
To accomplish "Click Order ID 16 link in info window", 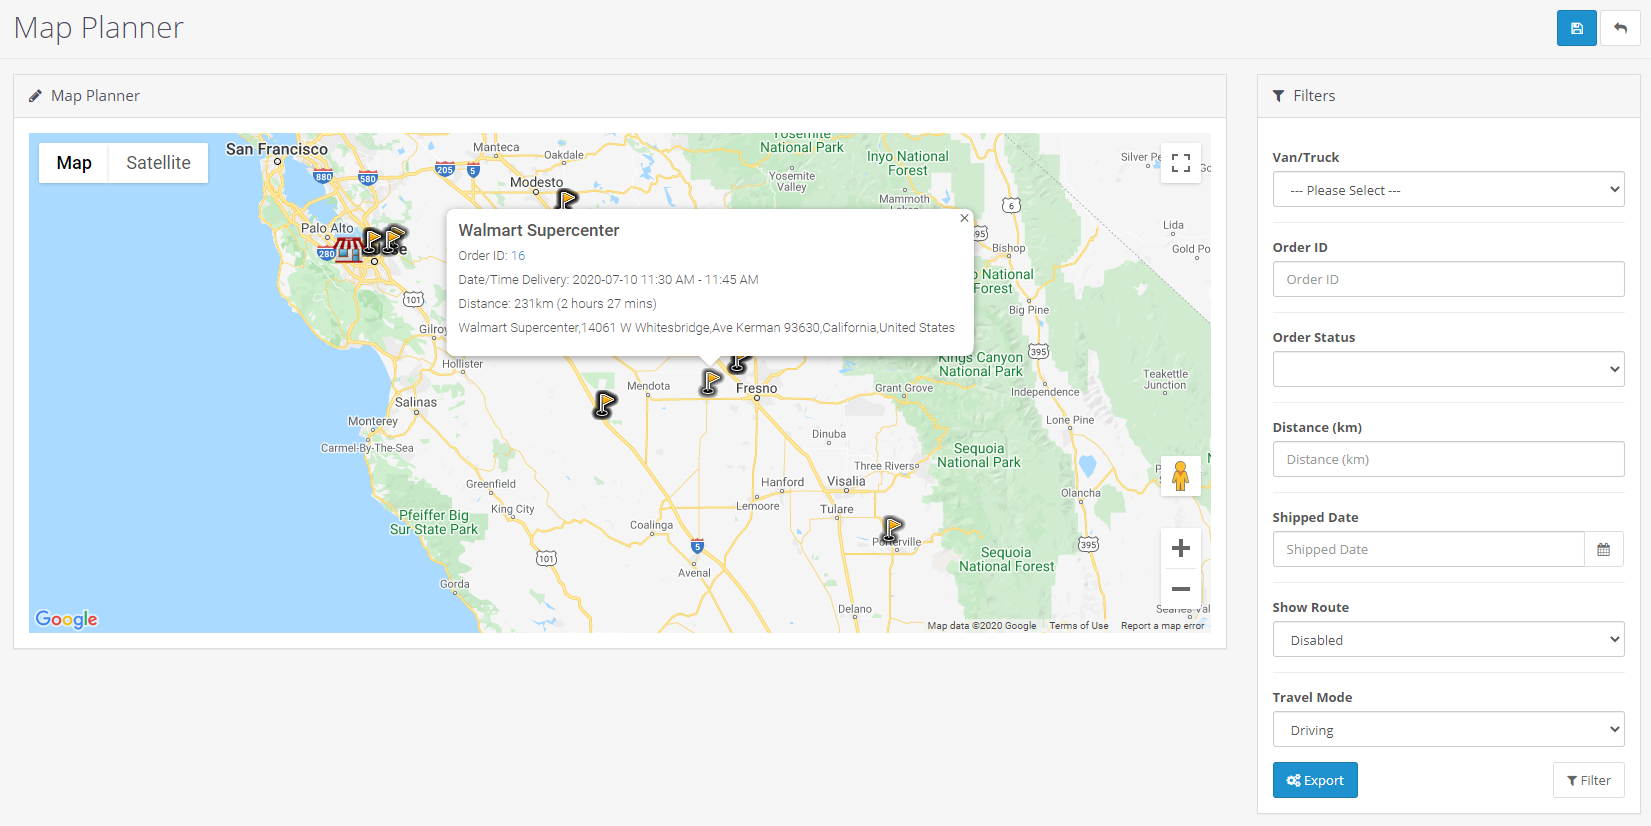I will click(x=518, y=256).
